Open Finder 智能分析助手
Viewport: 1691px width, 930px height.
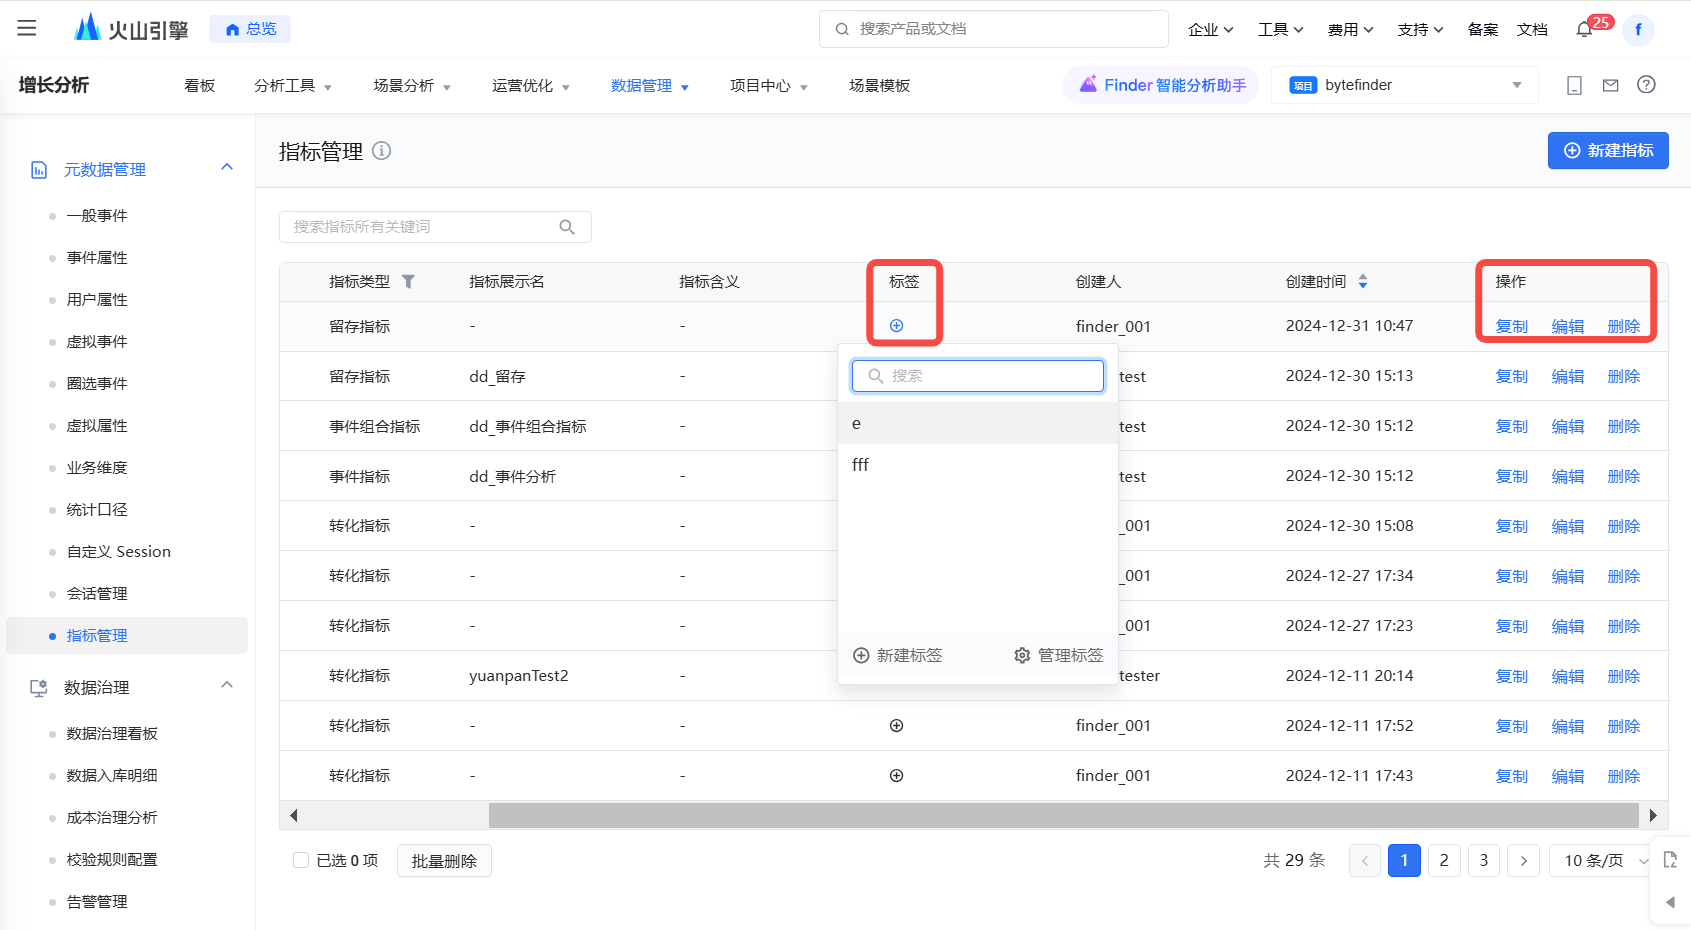pyautogui.click(x=1162, y=85)
